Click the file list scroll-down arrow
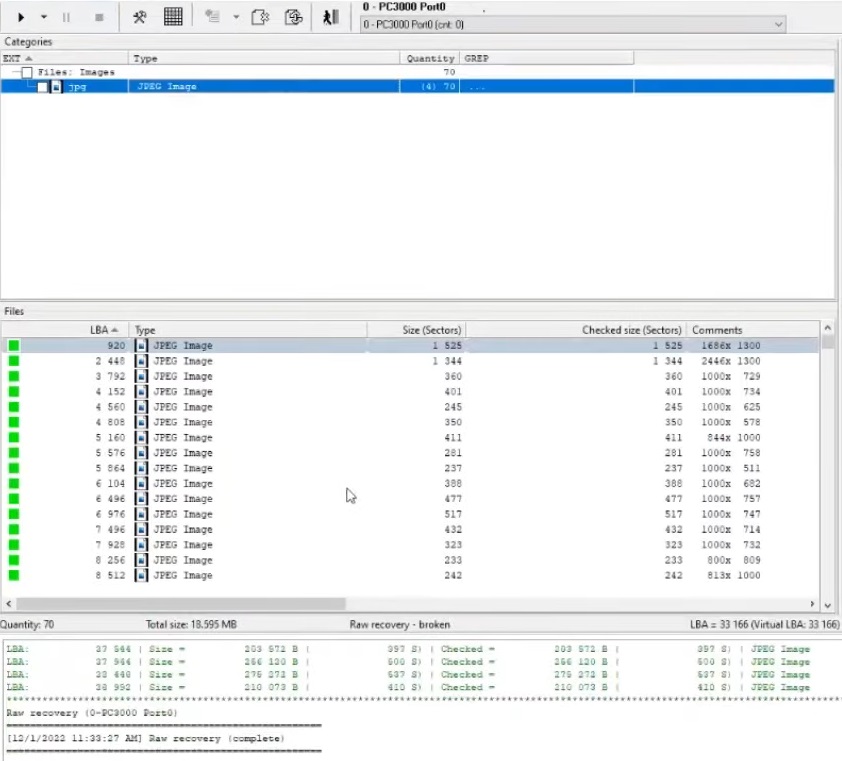The width and height of the screenshot is (842, 761). point(827,605)
